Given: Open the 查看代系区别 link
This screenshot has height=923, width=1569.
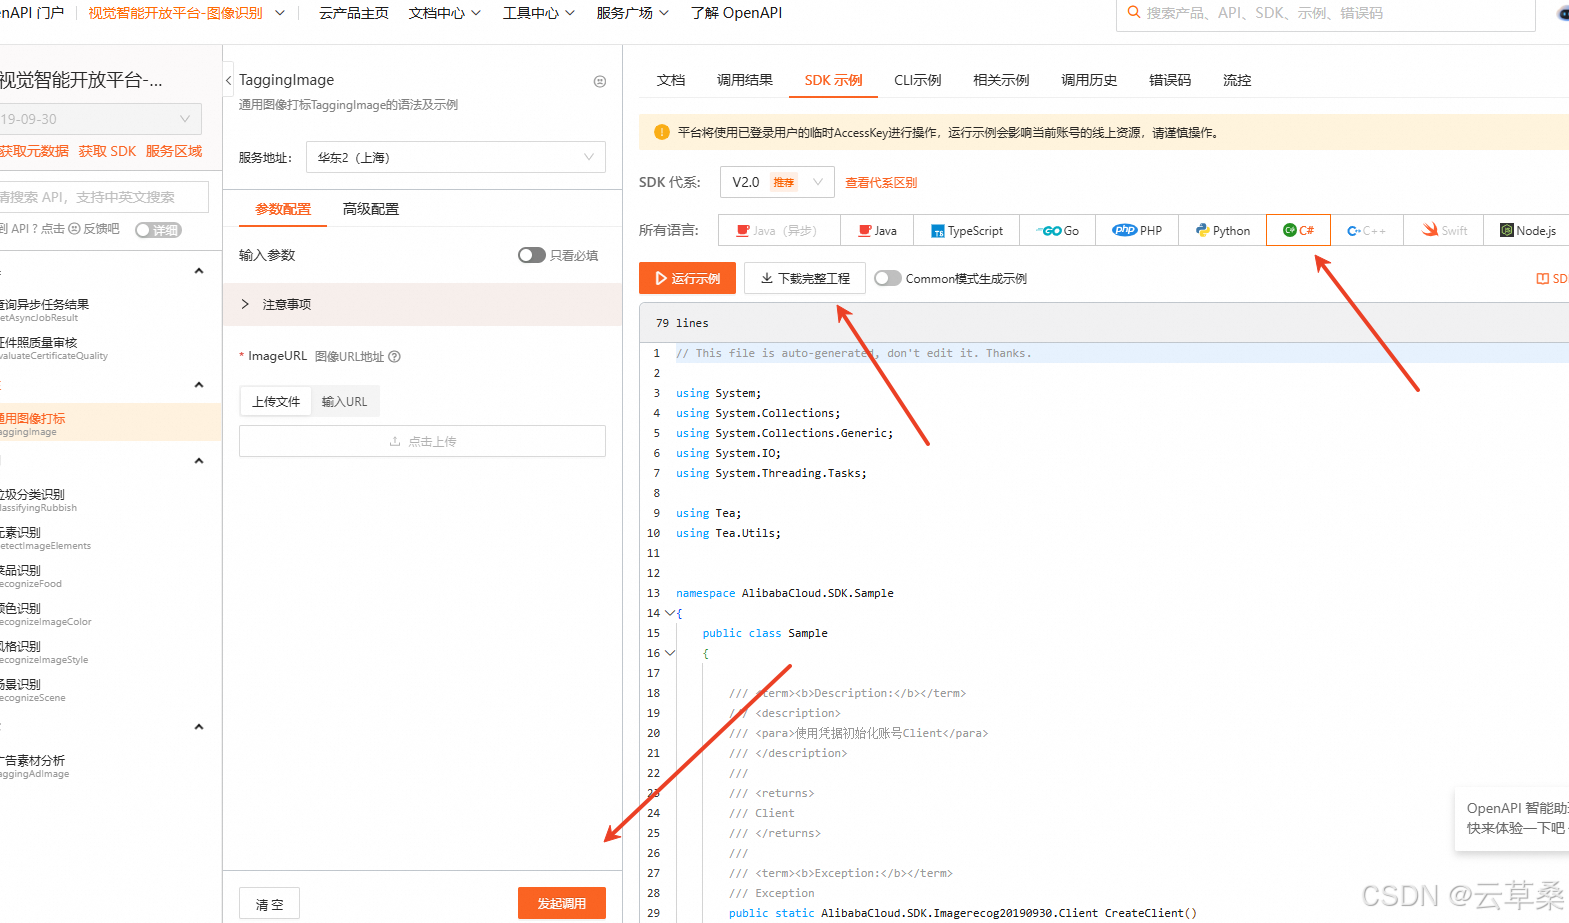Looking at the screenshot, I should point(881,182).
